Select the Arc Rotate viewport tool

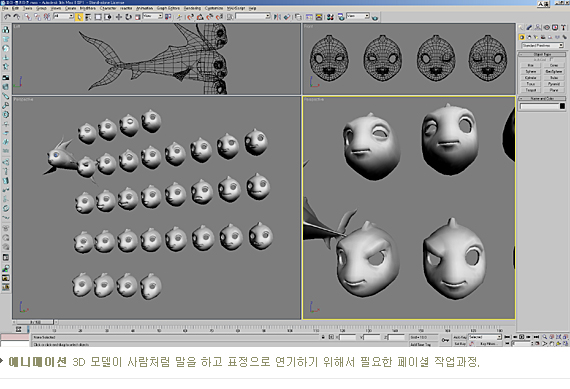point(559,344)
